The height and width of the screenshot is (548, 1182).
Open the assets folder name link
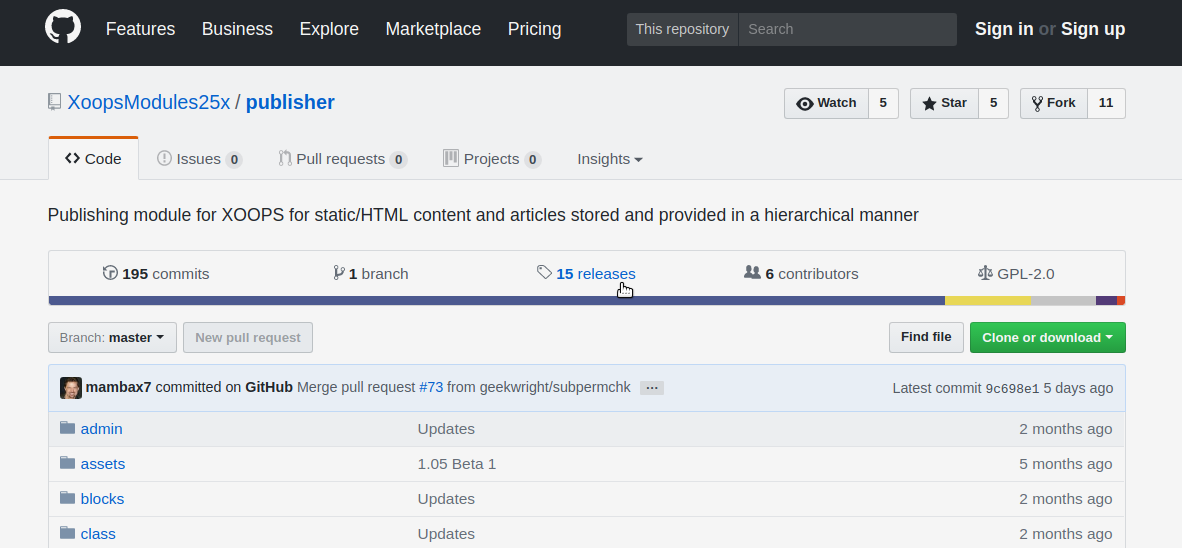point(103,464)
